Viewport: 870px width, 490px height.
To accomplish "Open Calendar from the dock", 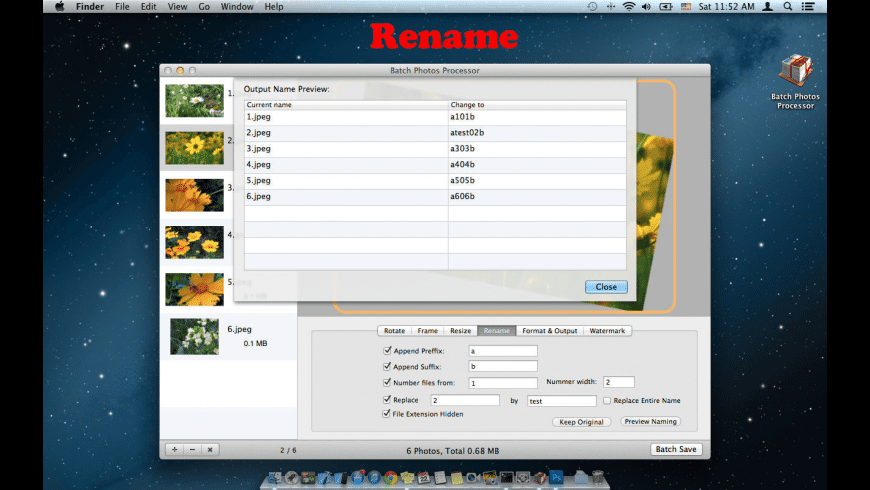I will [423, 478].
